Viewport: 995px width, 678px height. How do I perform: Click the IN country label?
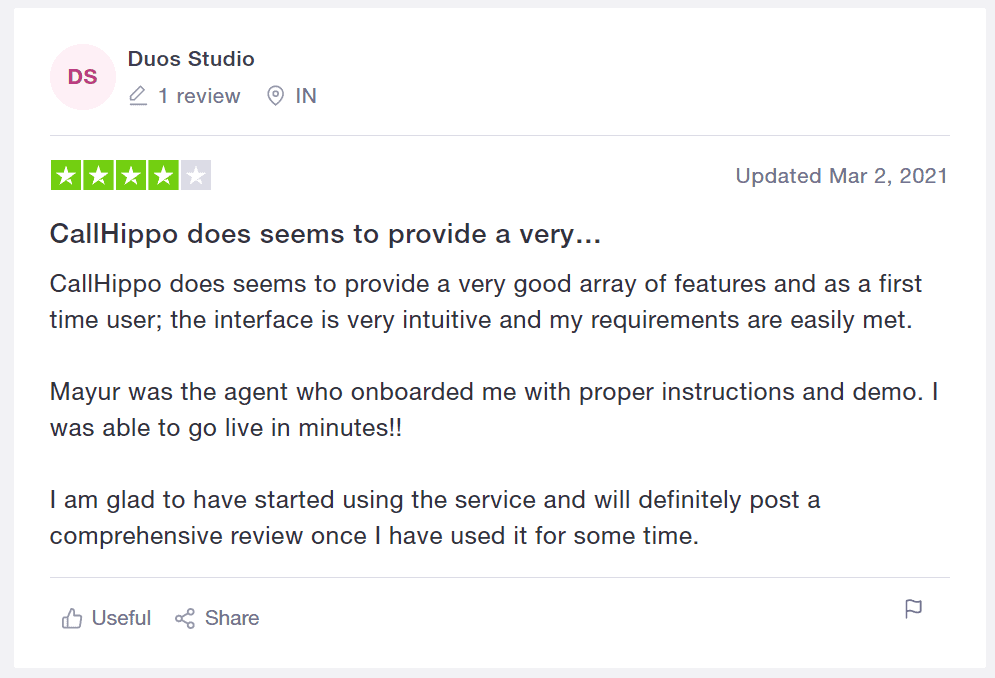(306, 96)
